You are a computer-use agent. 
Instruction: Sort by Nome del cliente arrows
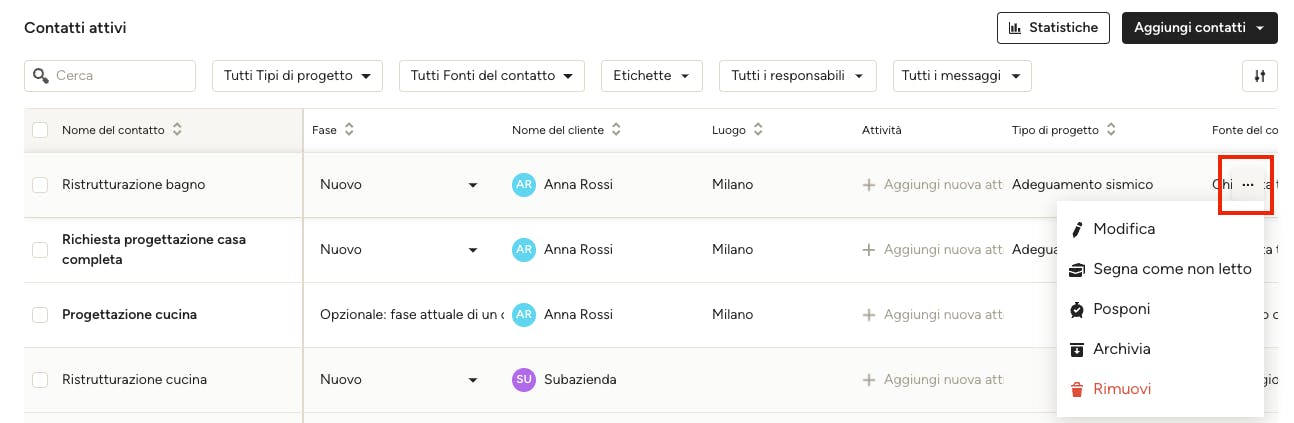(616, 130)
